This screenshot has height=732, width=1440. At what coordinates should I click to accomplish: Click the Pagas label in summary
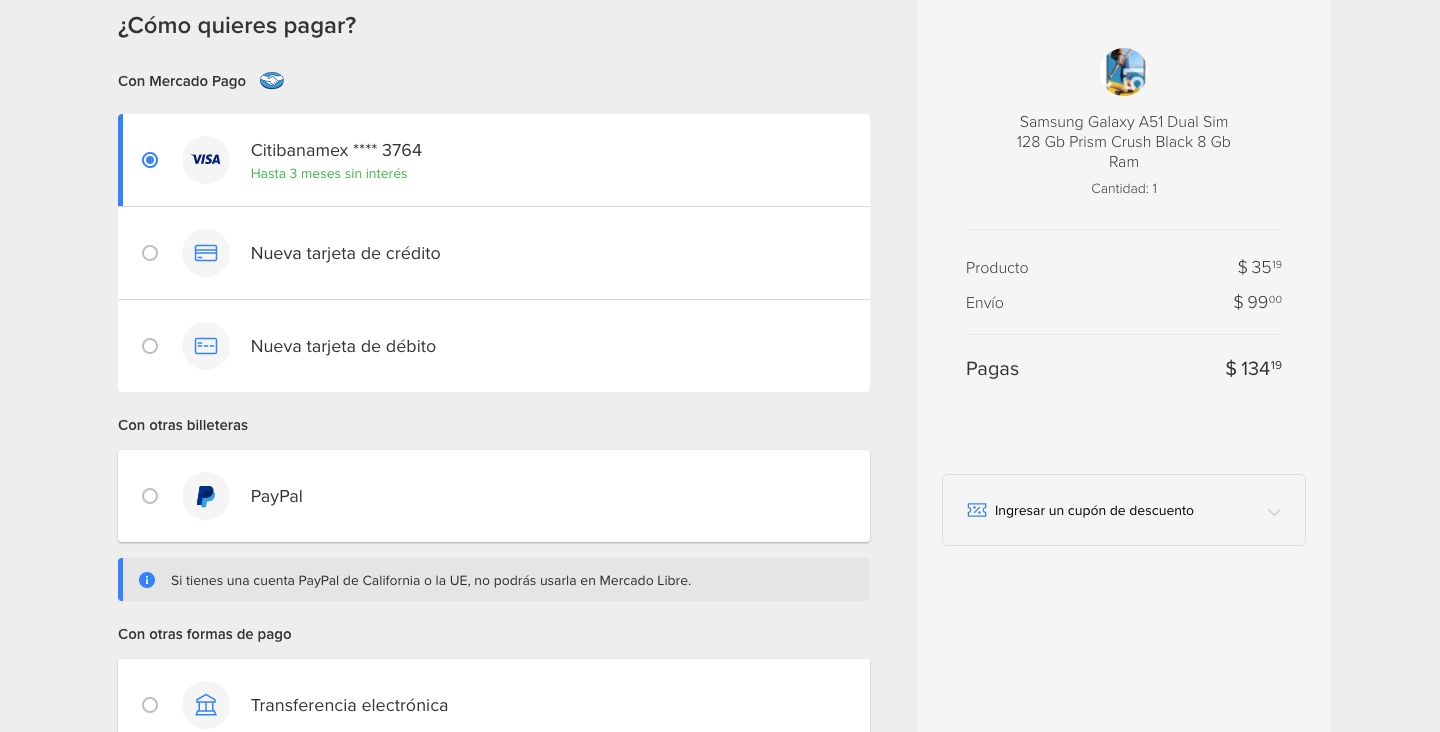(992, 369)
